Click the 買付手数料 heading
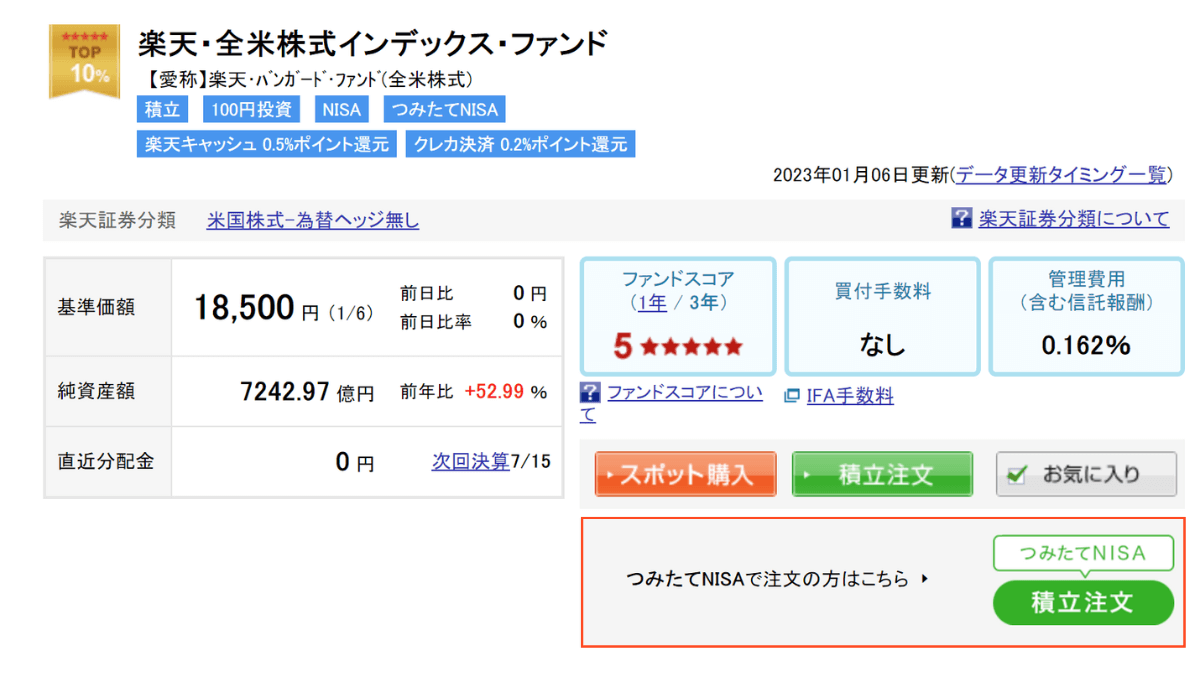 (x=883, y=291)
